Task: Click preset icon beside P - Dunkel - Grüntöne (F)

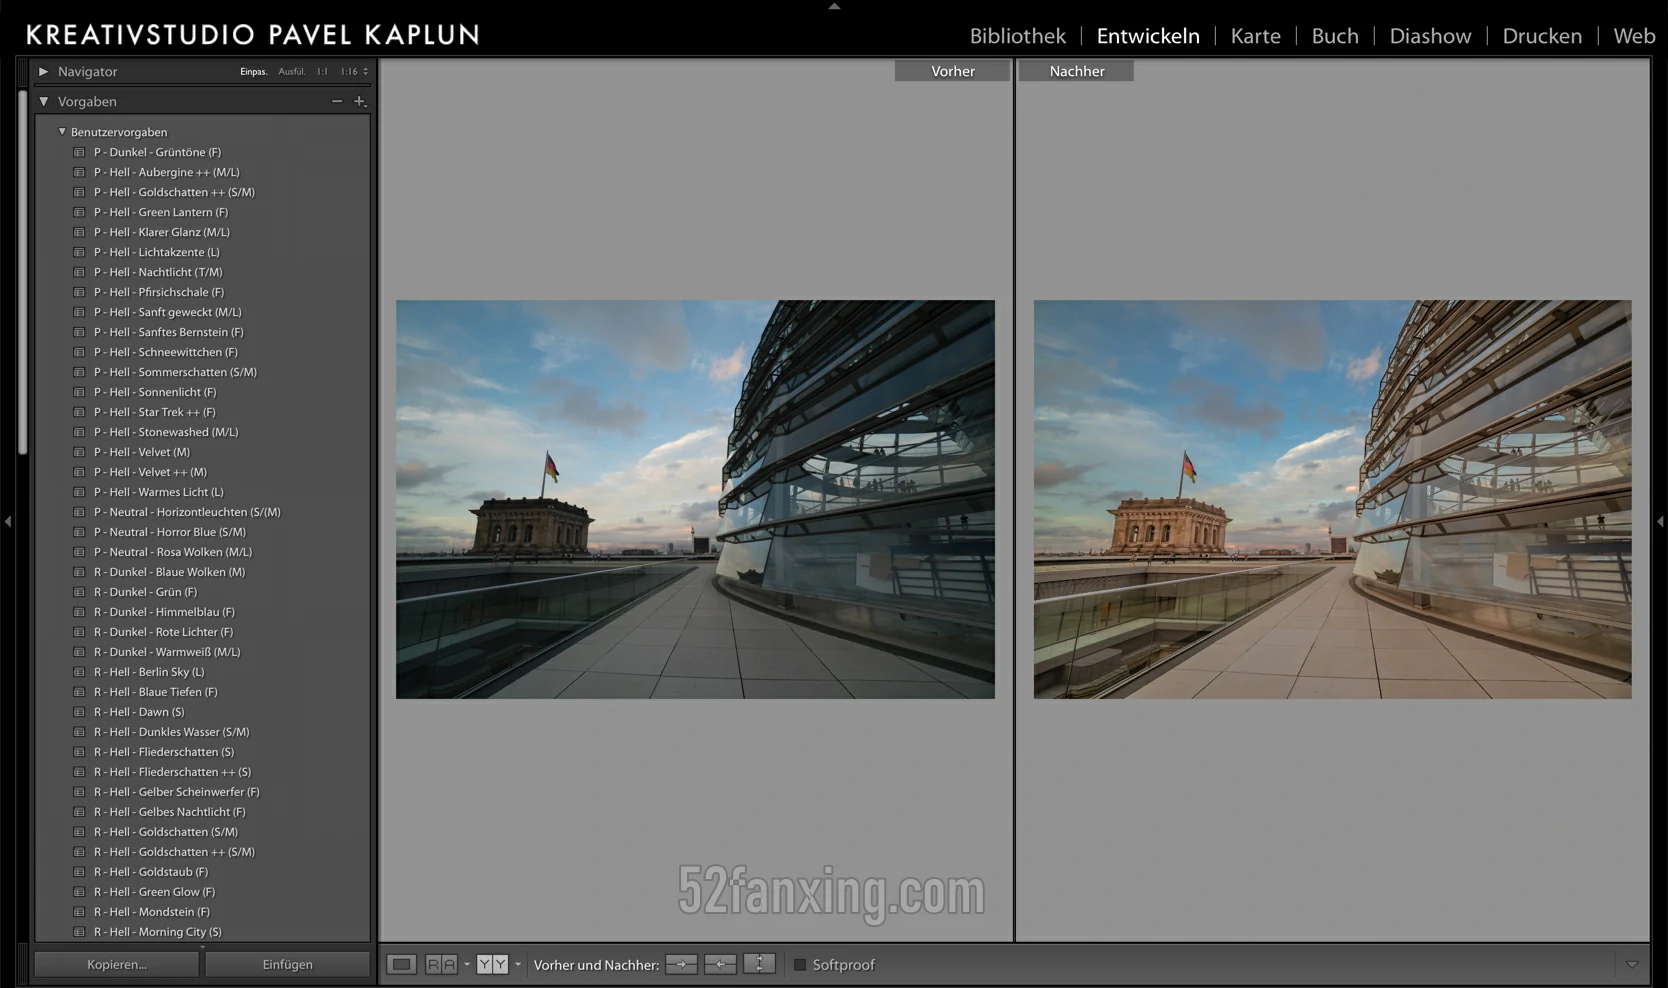Action: (79, 152)
